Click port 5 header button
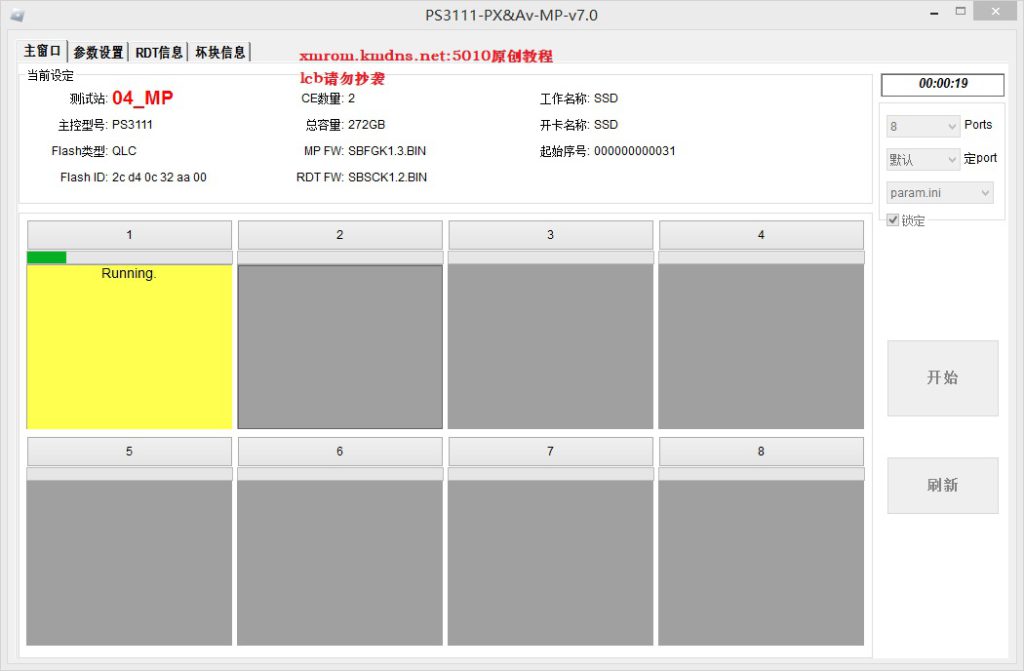The height and width of the screenshot is (671, 1024). (129, 452)
